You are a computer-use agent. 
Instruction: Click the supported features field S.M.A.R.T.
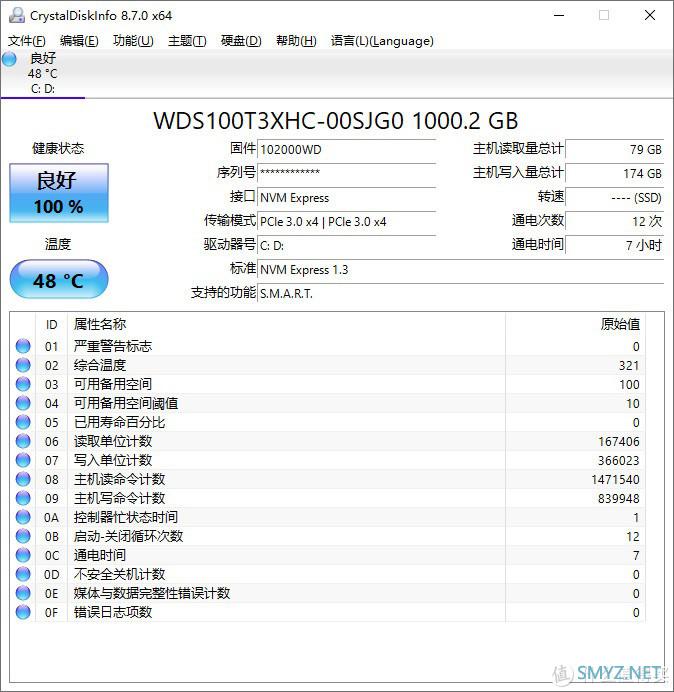point(461,293)
